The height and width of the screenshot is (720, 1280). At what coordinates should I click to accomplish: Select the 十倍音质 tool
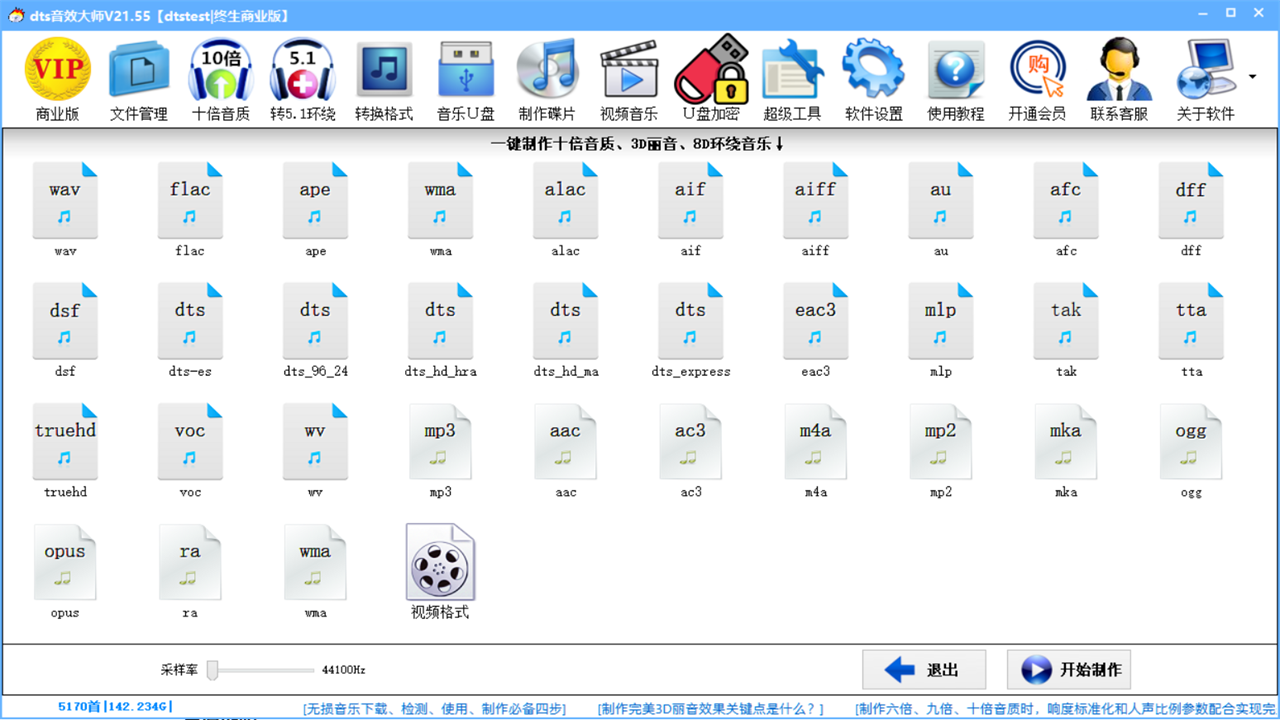[x=221, y=78]
